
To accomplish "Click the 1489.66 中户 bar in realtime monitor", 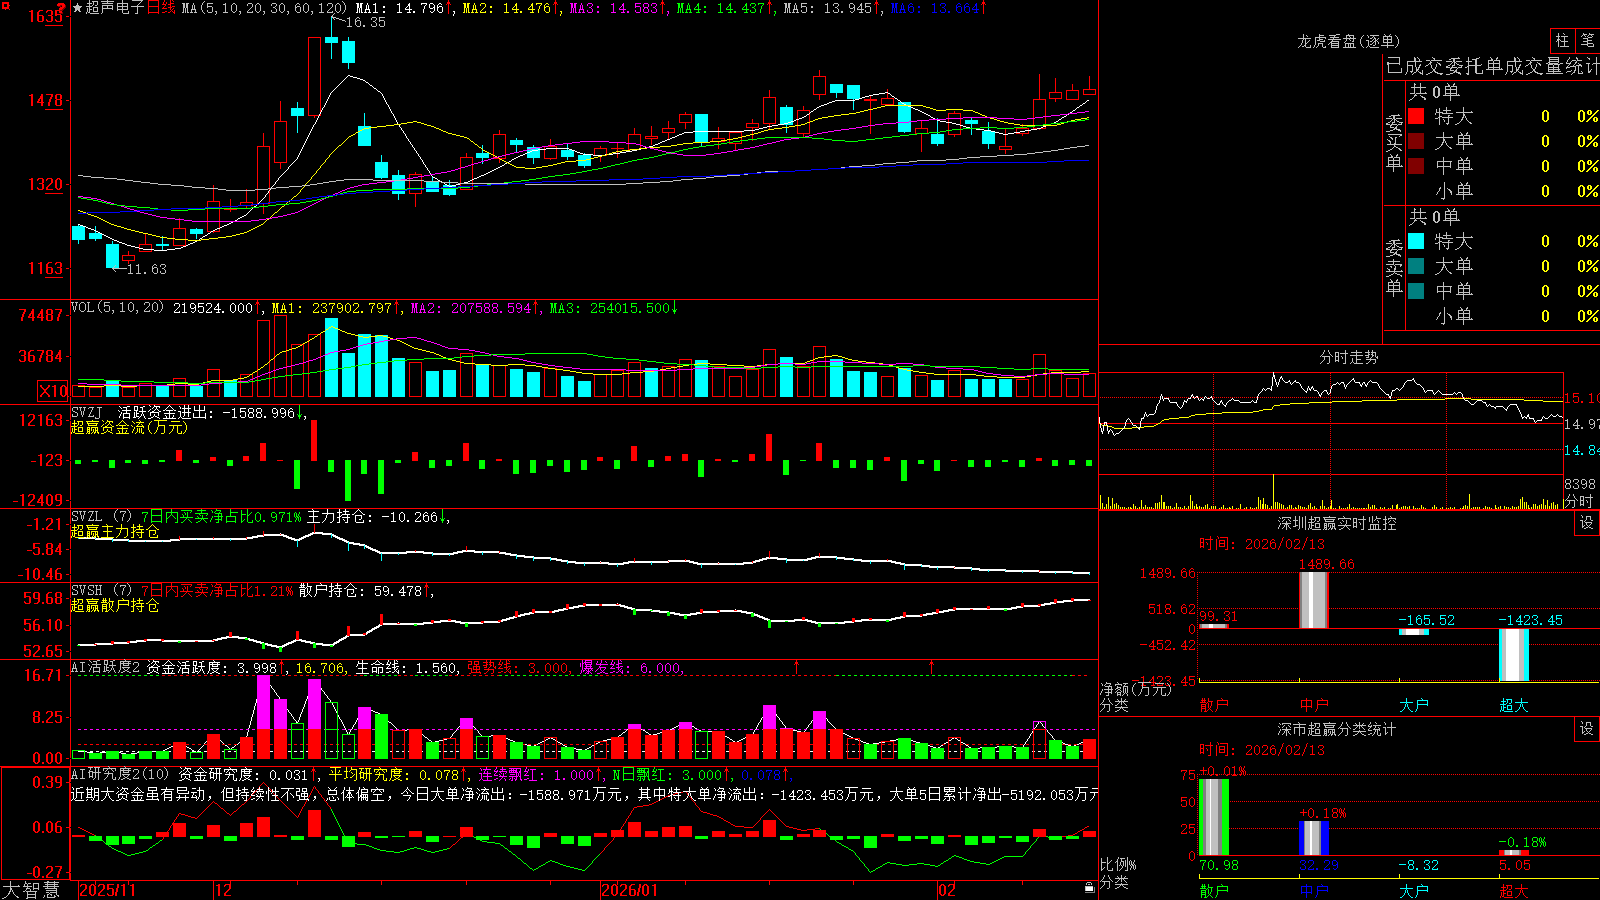I will pyautogui.click(x=1313, y=600).
